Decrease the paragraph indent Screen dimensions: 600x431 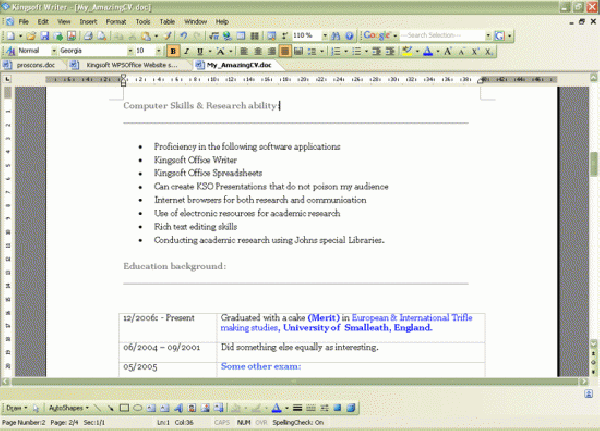tap(377, 51)
